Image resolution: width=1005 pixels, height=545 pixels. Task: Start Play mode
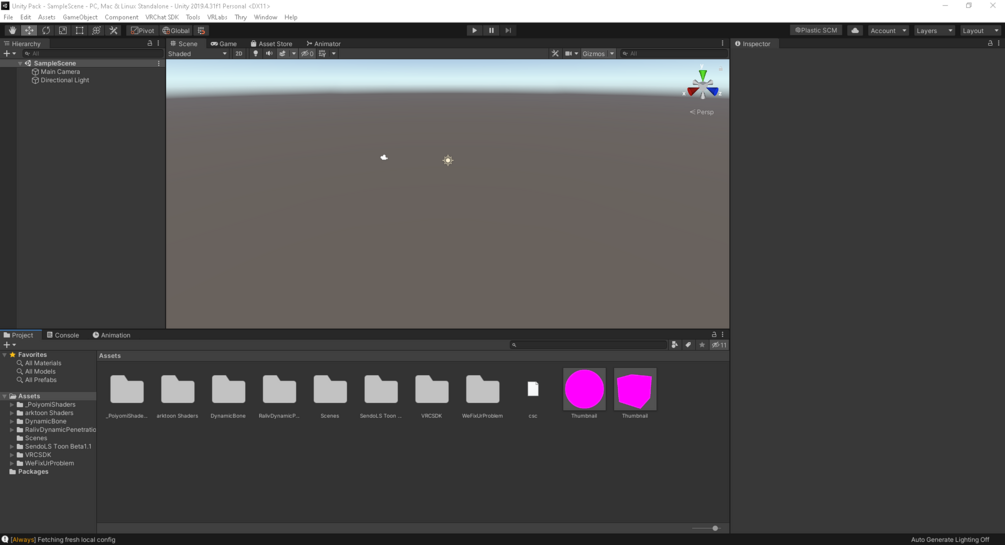[474, 30]
